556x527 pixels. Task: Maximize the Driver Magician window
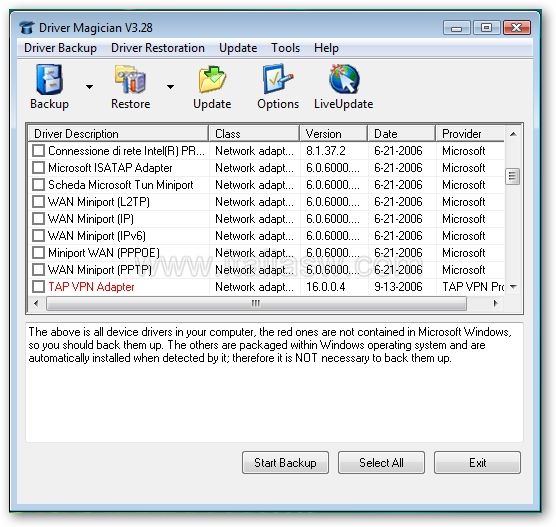click(487, 28)
